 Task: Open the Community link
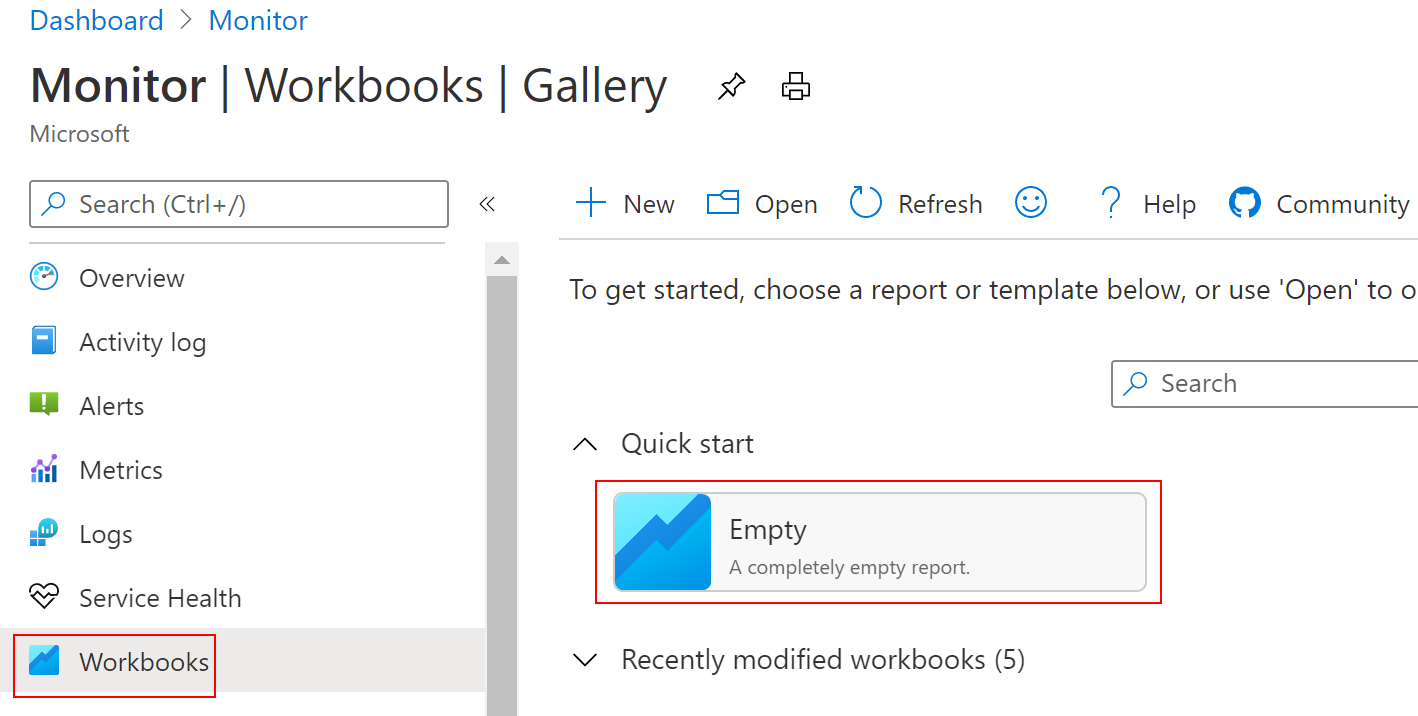click(1319, 204)
